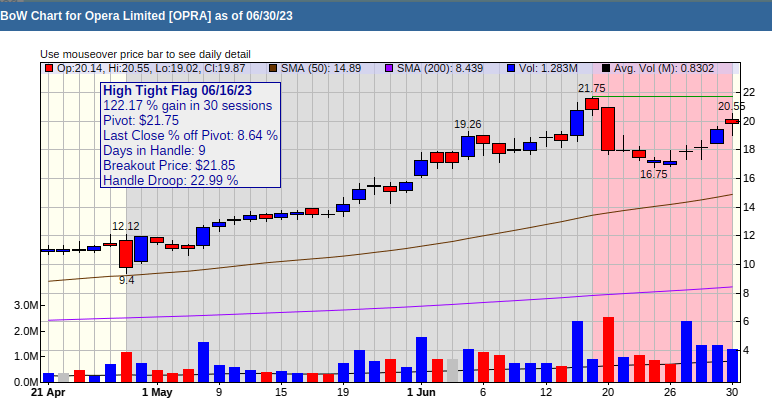Click the black Avg. Vol legend swatch
Viewport: 772px width, 409px height.
606,68
